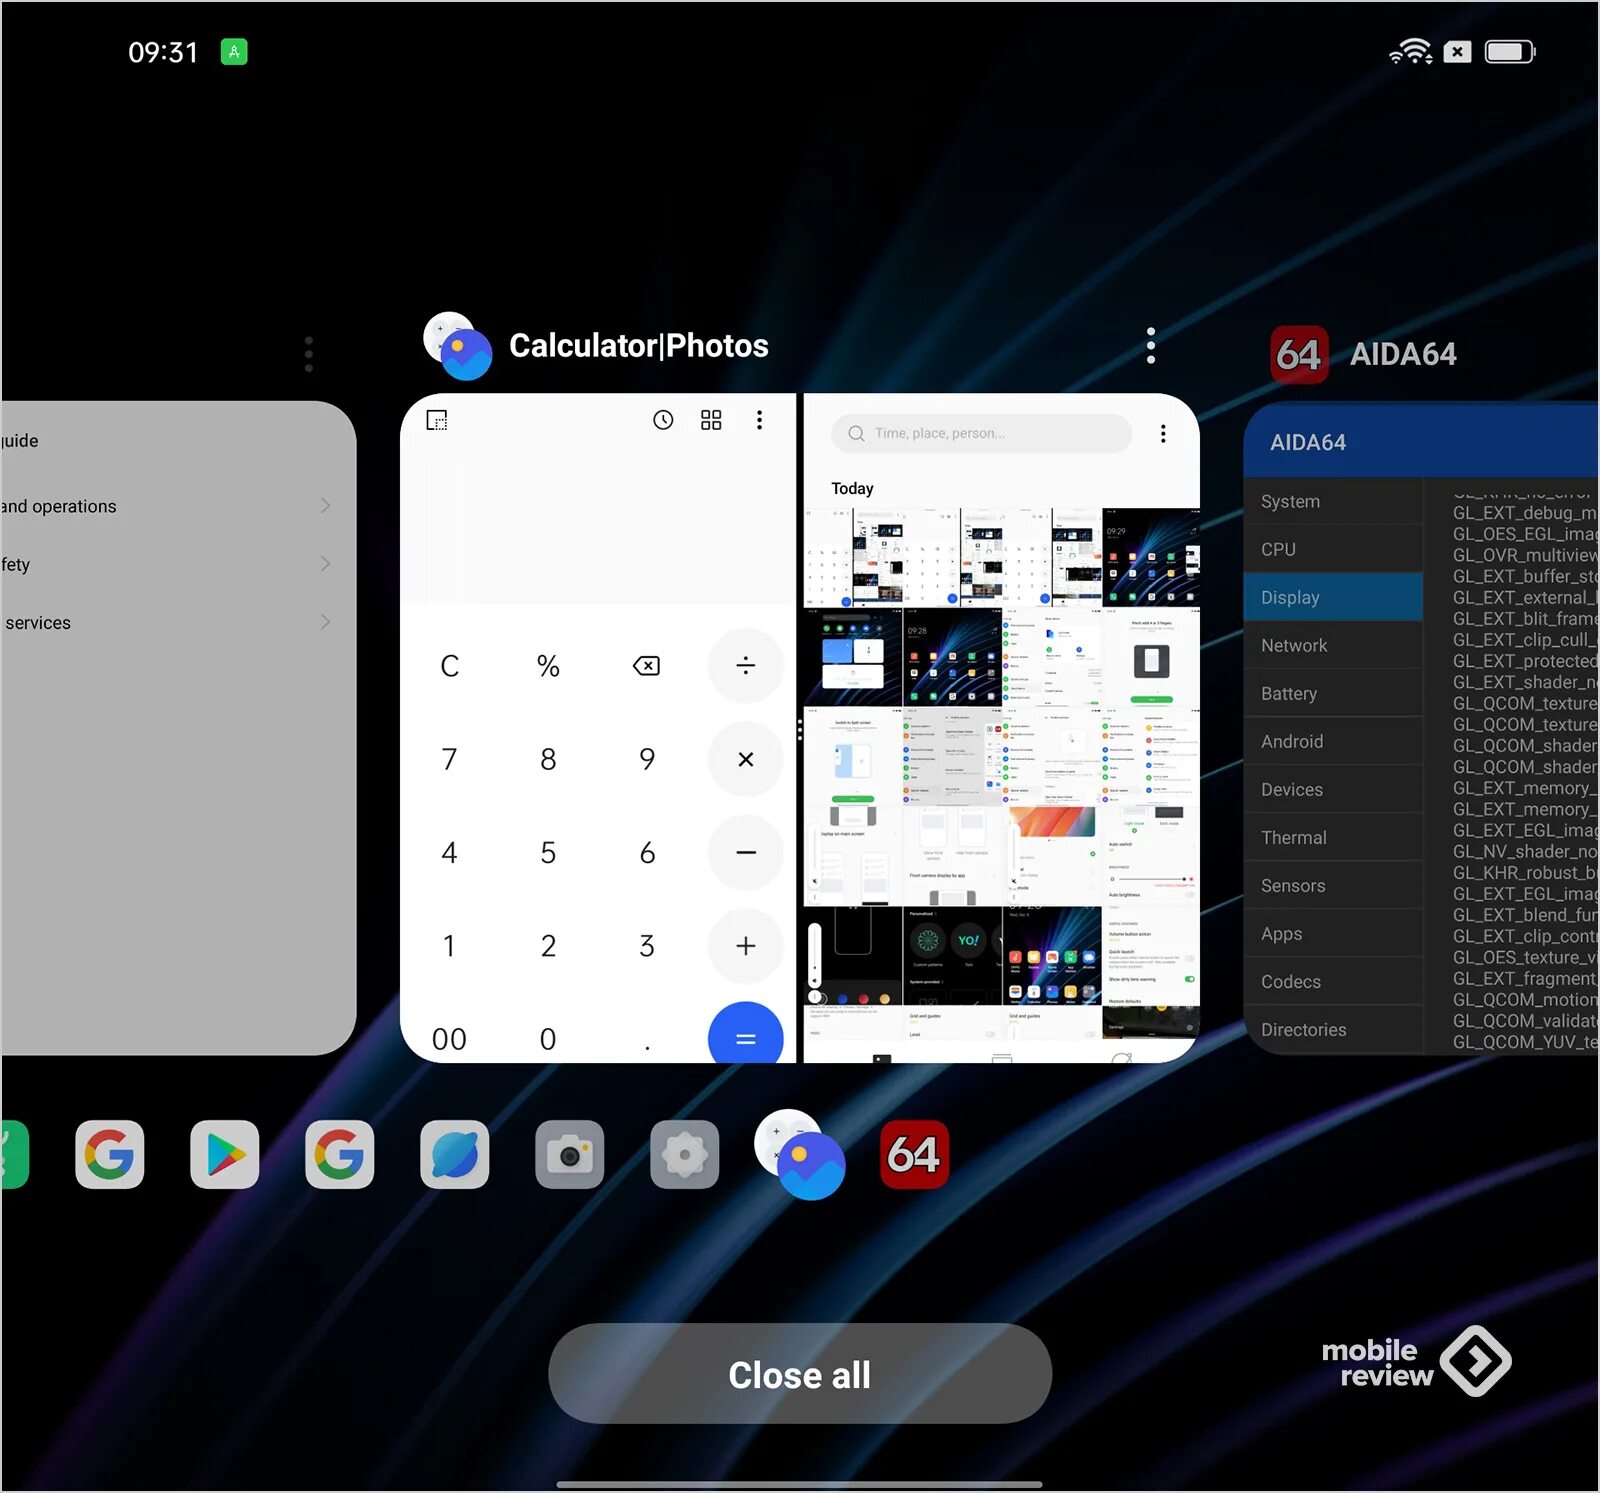Screen dimensions: 1600x1493
Task: Expand the 'fety' row chevron
Action: [x=325, y=564]
